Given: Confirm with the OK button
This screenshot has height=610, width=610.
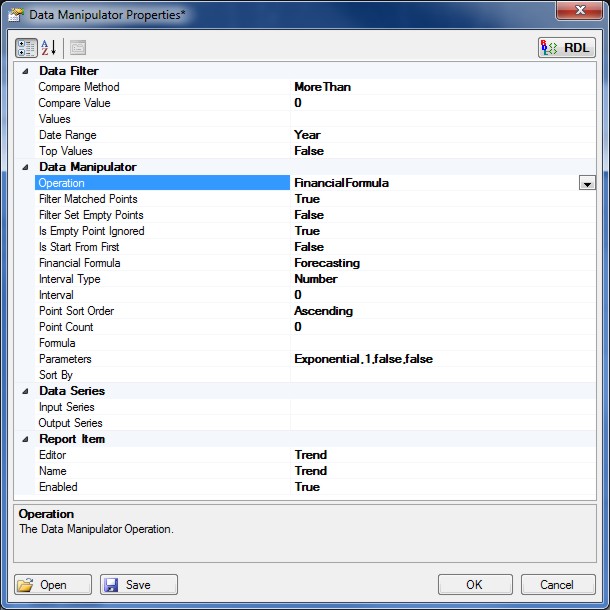Looking at the screenshot, I should click(x=474, y=585).
